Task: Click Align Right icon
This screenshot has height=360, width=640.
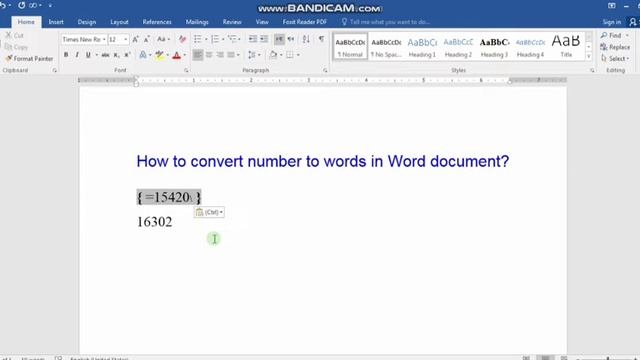Action: click(x=220, y=55)
